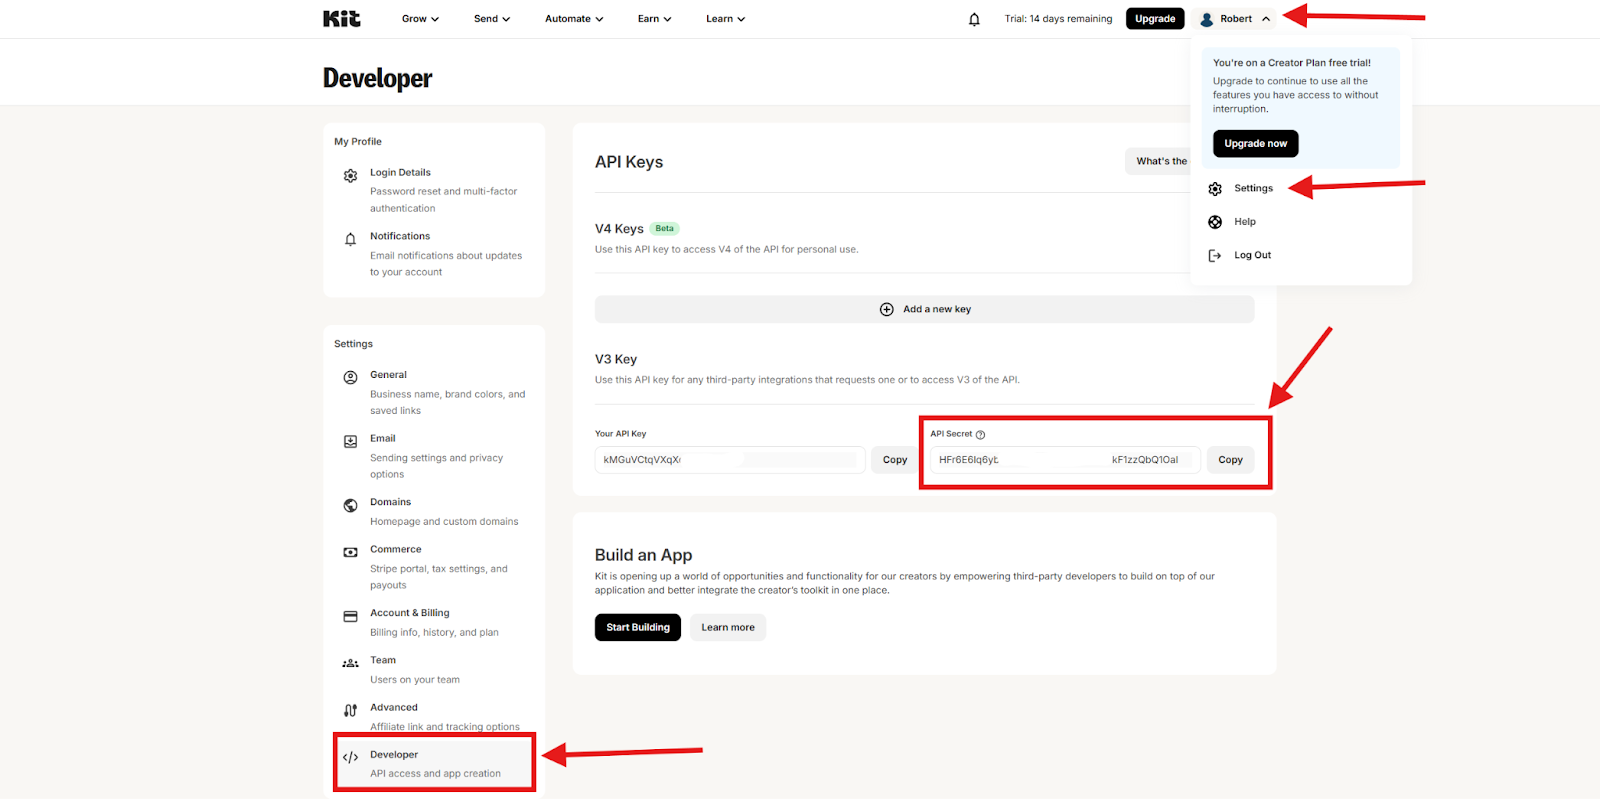Screen dimensions: 1600x799
Task: Click the Settings gear icon in dropdown
Action: (x=1215, y=189)
